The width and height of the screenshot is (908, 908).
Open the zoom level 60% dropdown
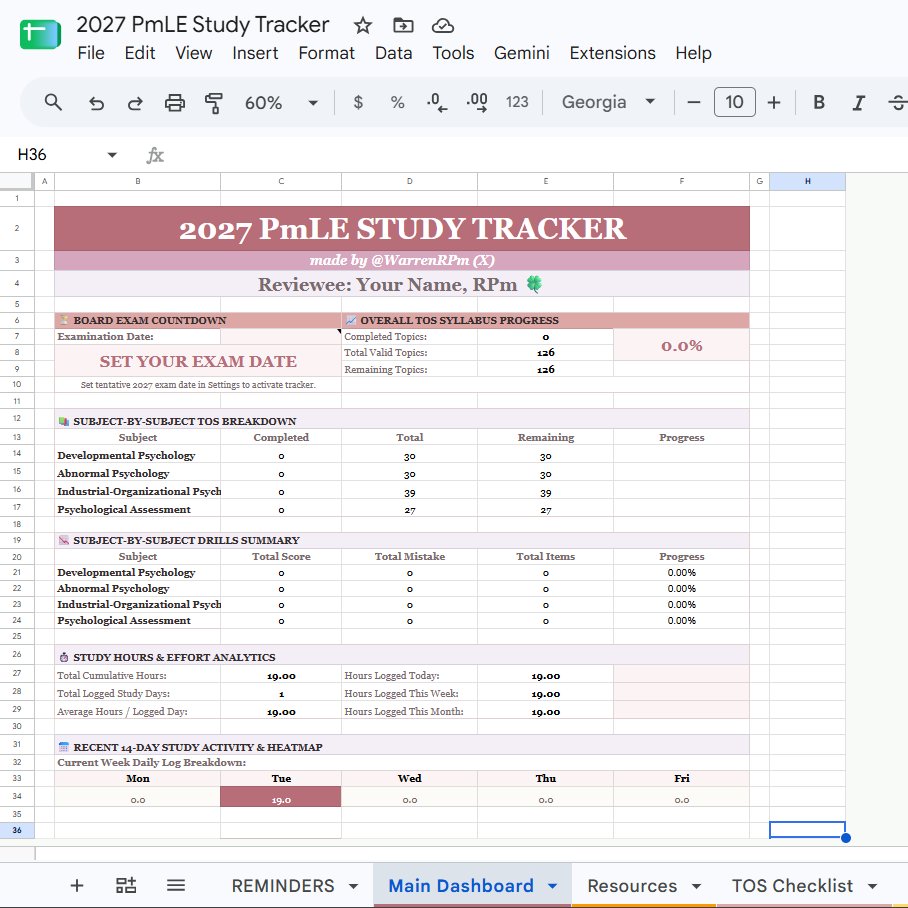click(x=281, y=102)
